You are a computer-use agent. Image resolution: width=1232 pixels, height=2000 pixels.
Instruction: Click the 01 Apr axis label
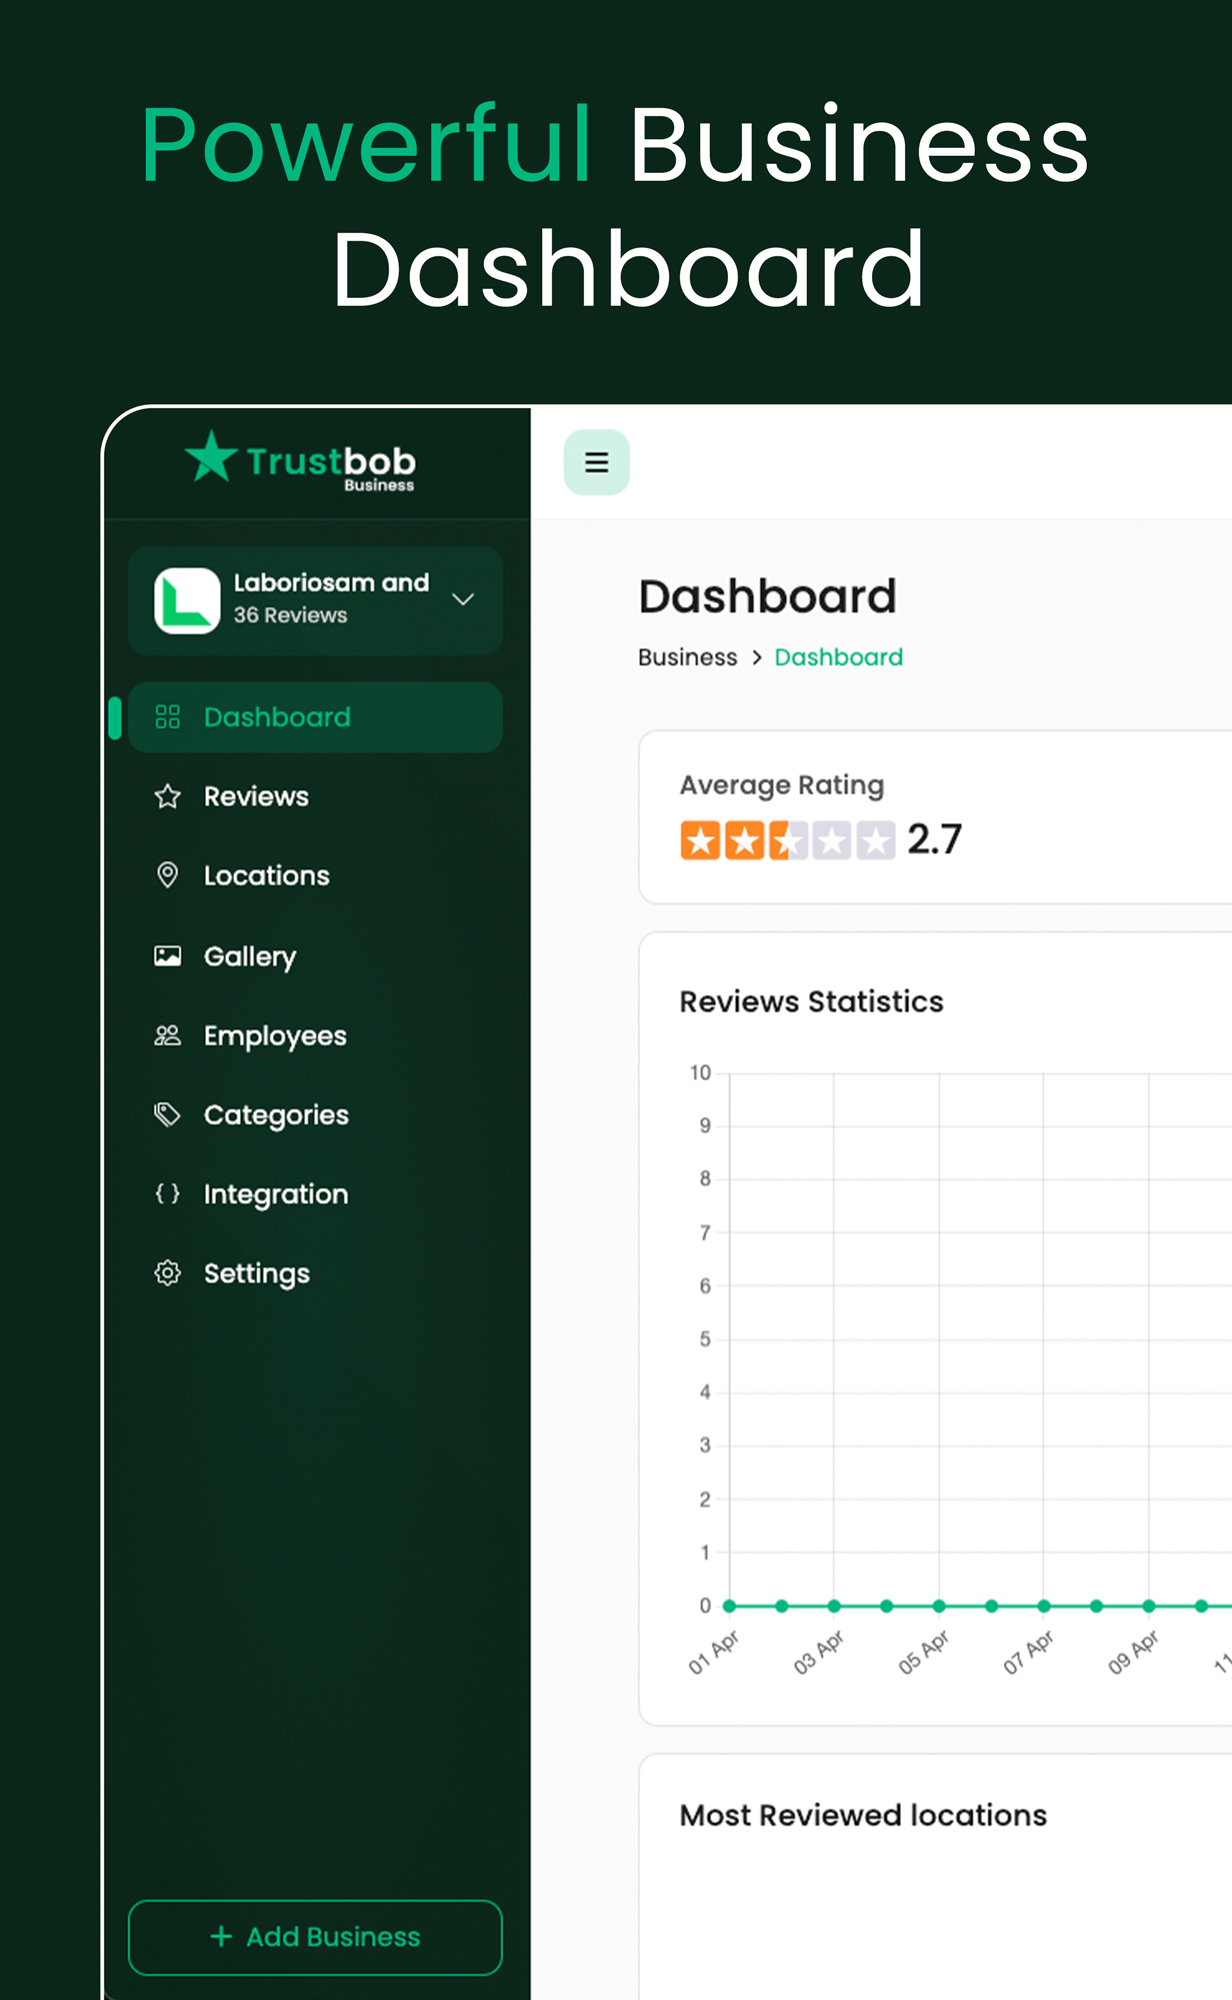click(713, 1652)
